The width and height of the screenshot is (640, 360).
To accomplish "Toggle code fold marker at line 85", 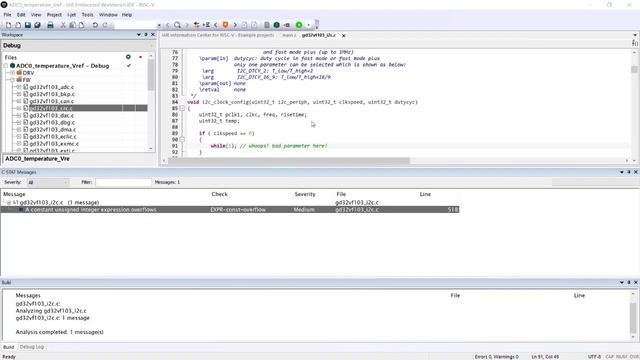I will point(182,109).
